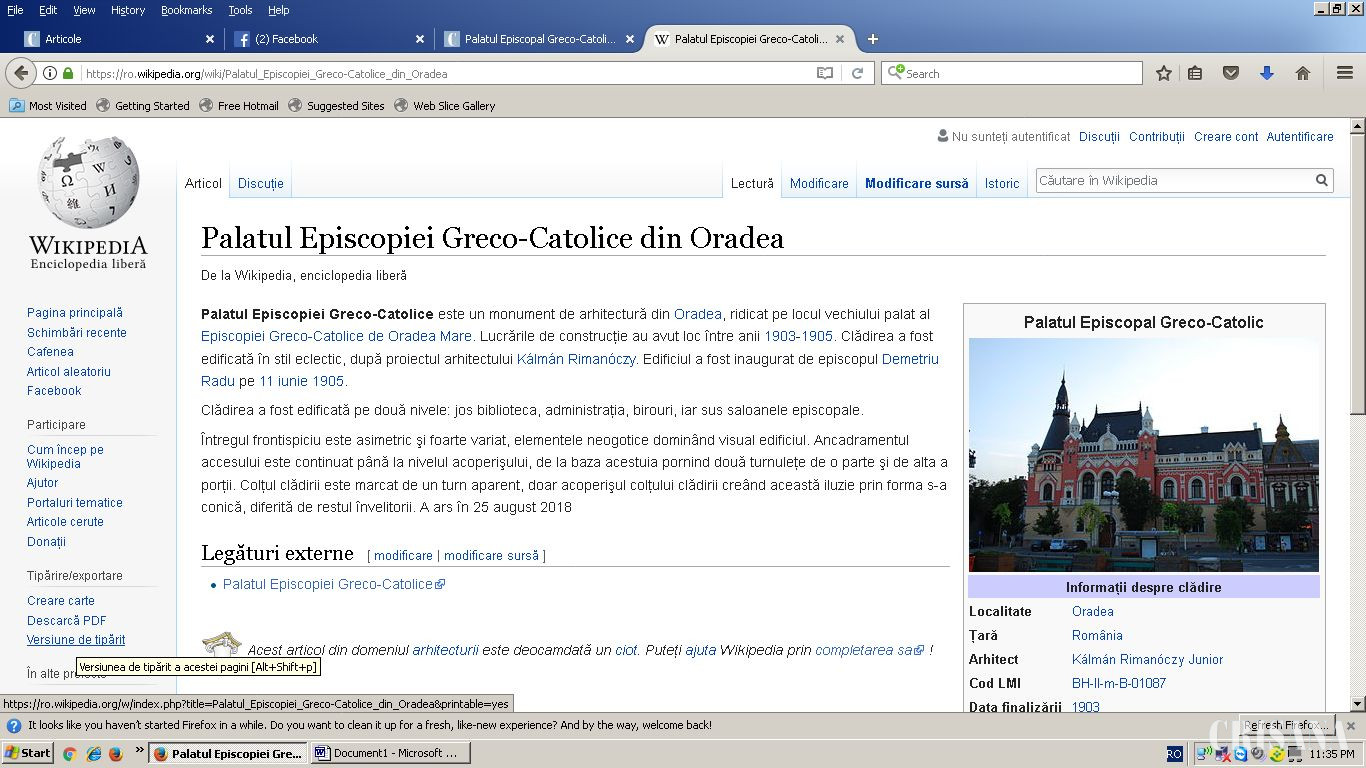Screen dimensions: 1366x768
Task: Open the Istoric tab of the article
Action: (1001, 183)
